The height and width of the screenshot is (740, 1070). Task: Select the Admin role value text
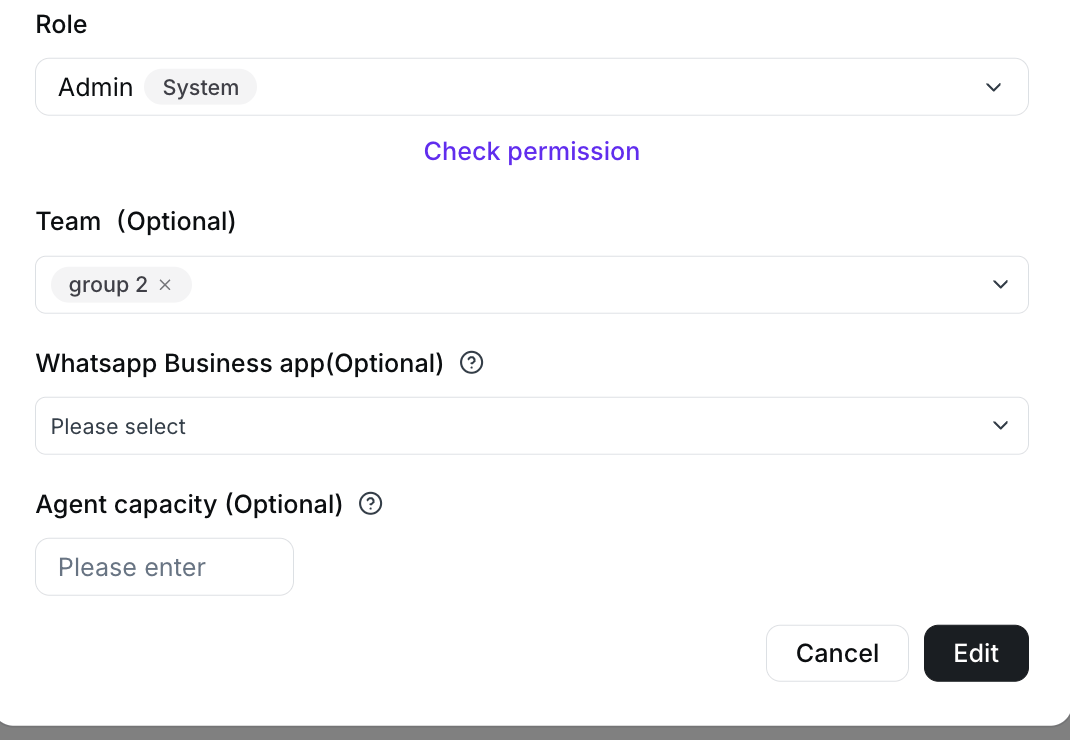[x=96, y=87]
